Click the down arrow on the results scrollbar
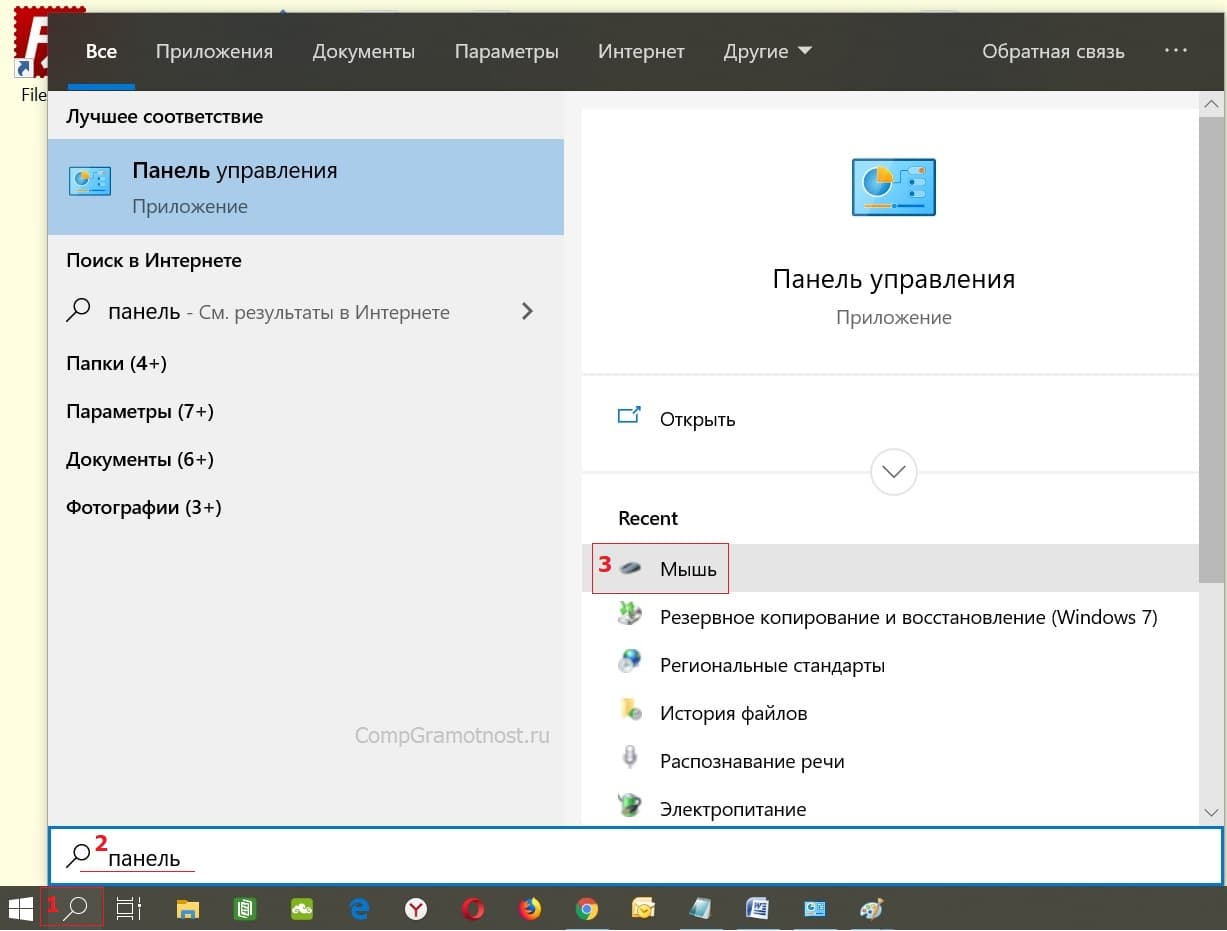 point(1212,813)
